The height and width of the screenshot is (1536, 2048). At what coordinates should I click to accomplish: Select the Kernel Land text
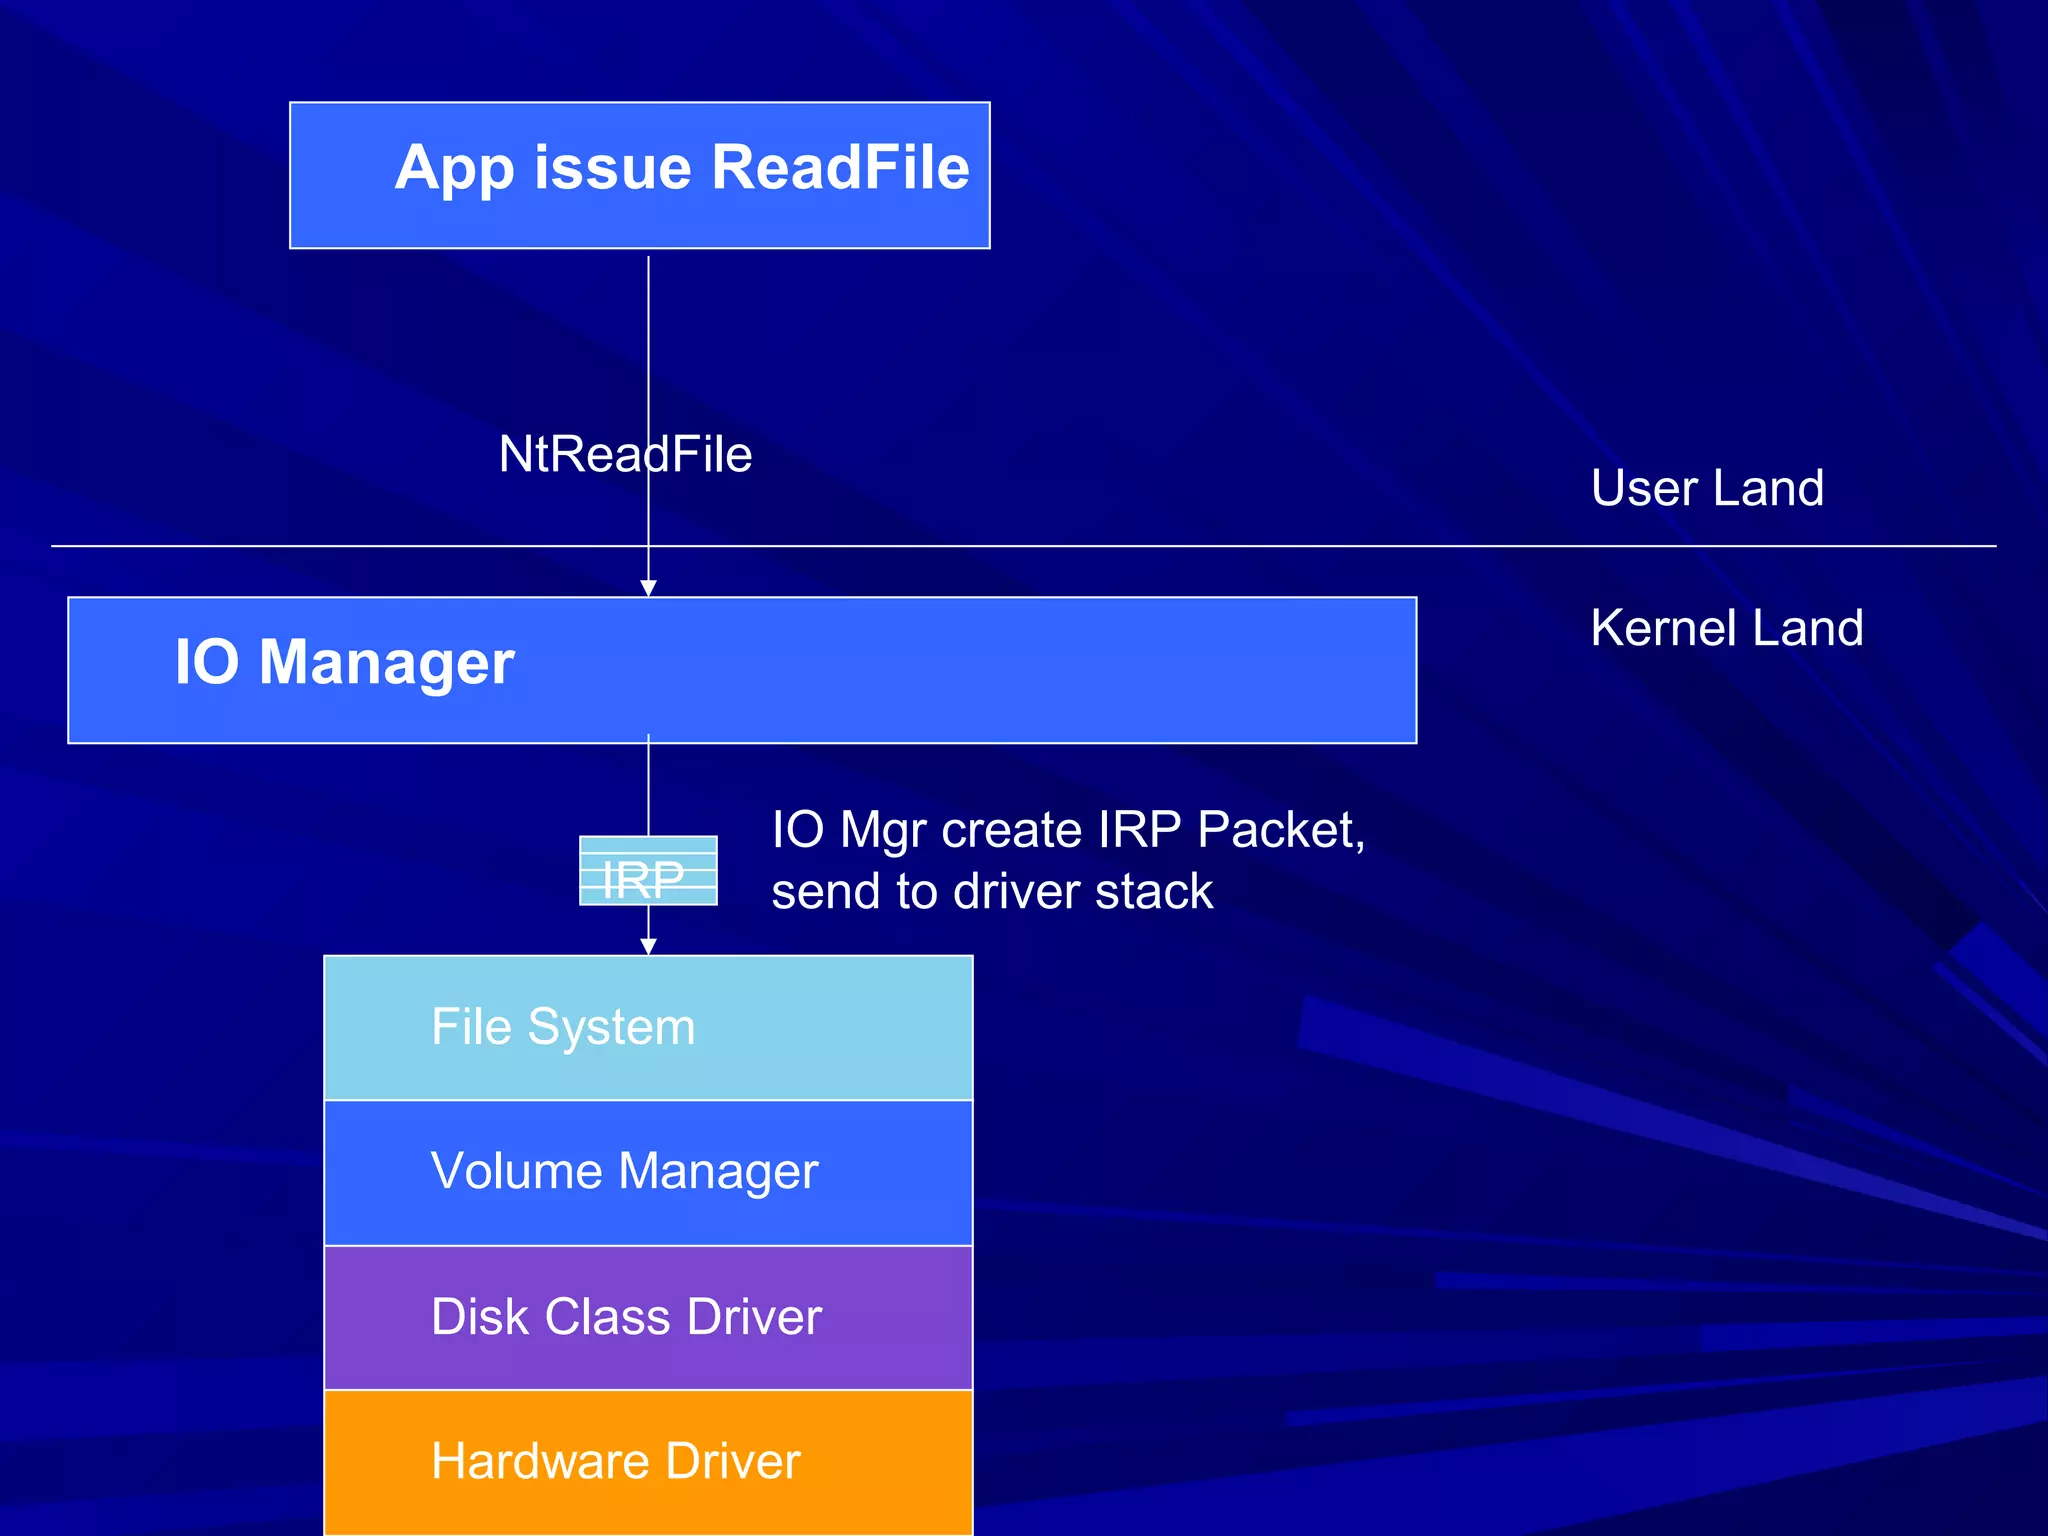click(x=1726, y=628)
